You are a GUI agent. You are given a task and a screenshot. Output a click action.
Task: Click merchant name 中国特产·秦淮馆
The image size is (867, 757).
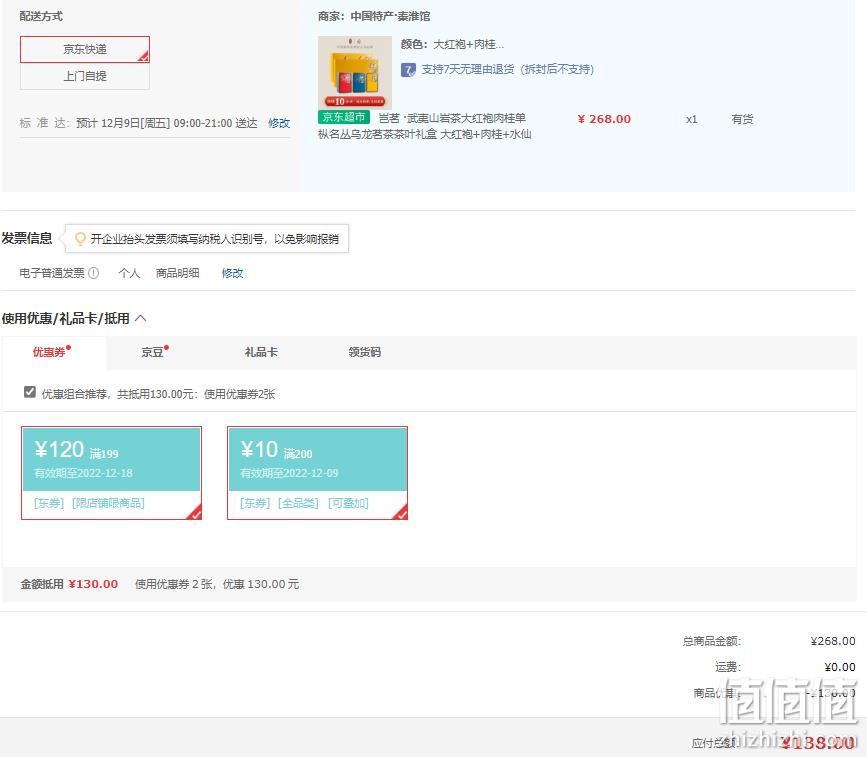[390, 16]
